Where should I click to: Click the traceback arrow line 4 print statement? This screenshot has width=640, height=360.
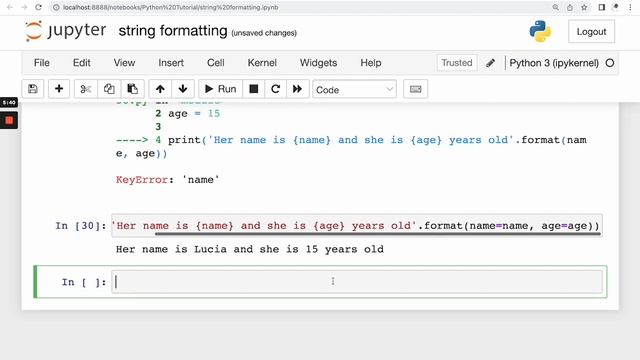[351, 147]
